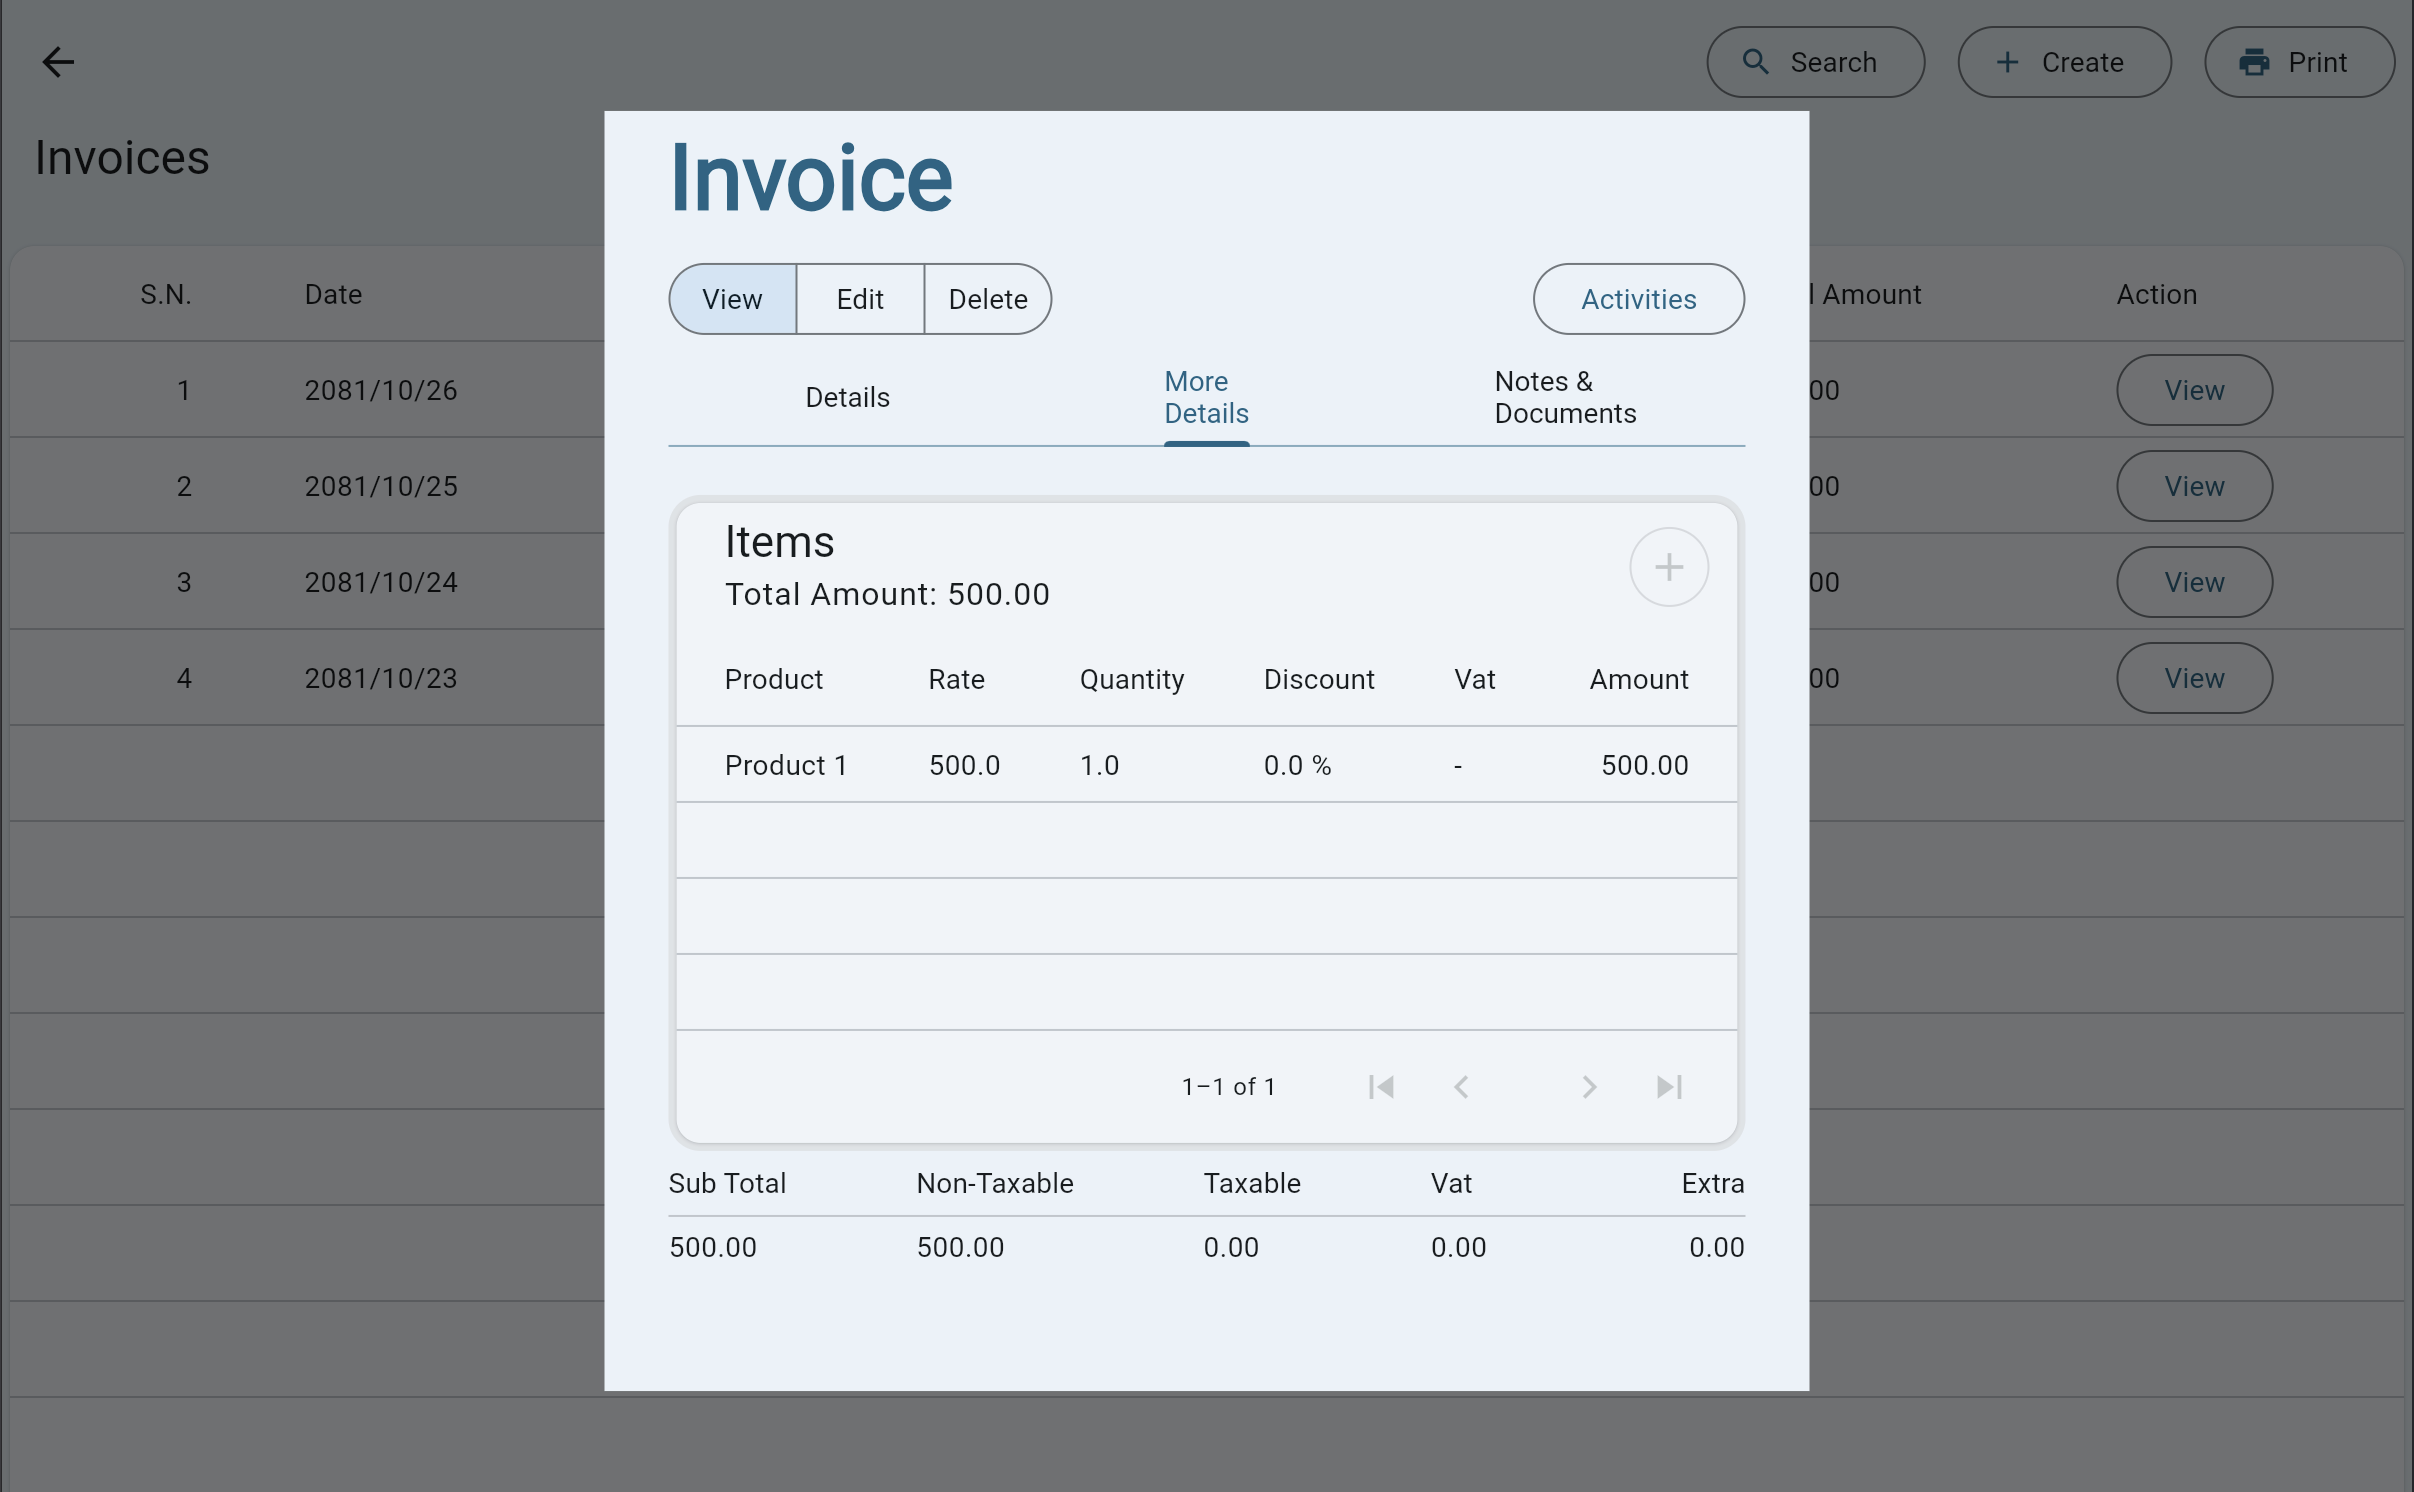2414x1492 pixels.
Task: Select the More Details tab
Action: [x=1206, y=398]
